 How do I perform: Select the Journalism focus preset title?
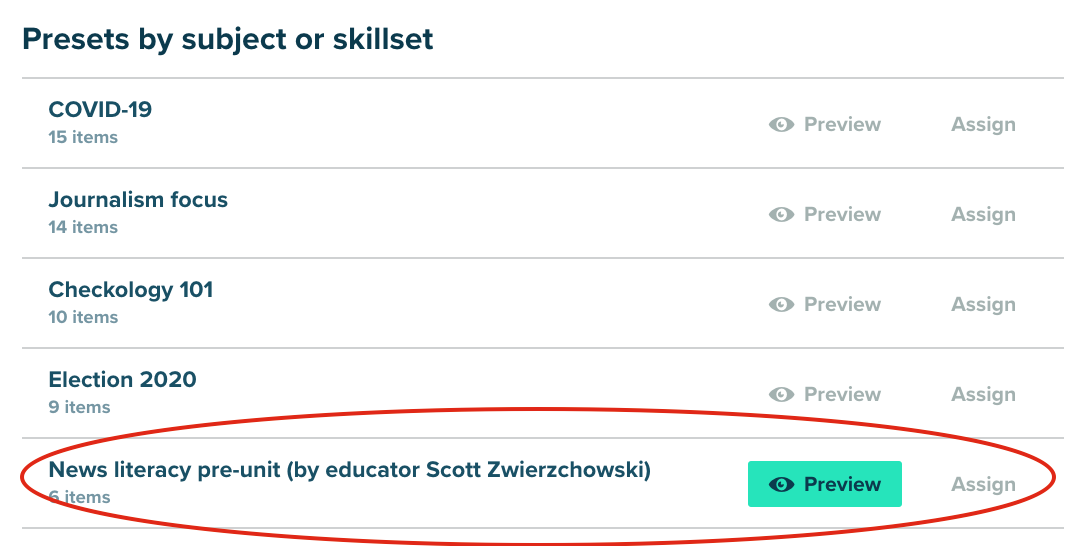pos(138,200)
